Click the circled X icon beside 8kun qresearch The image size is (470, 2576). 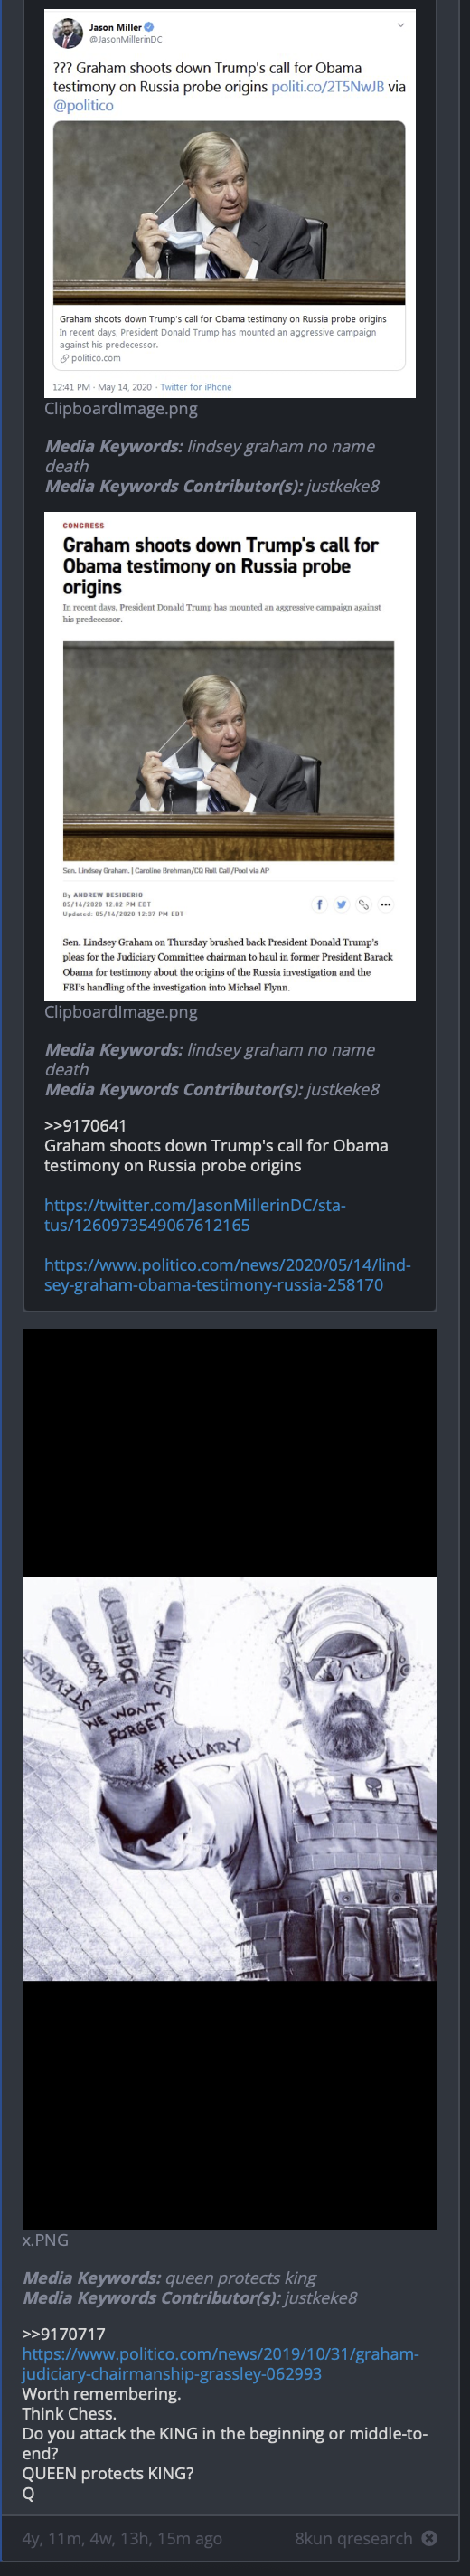pyautogui.click(x=429, y=2537)
